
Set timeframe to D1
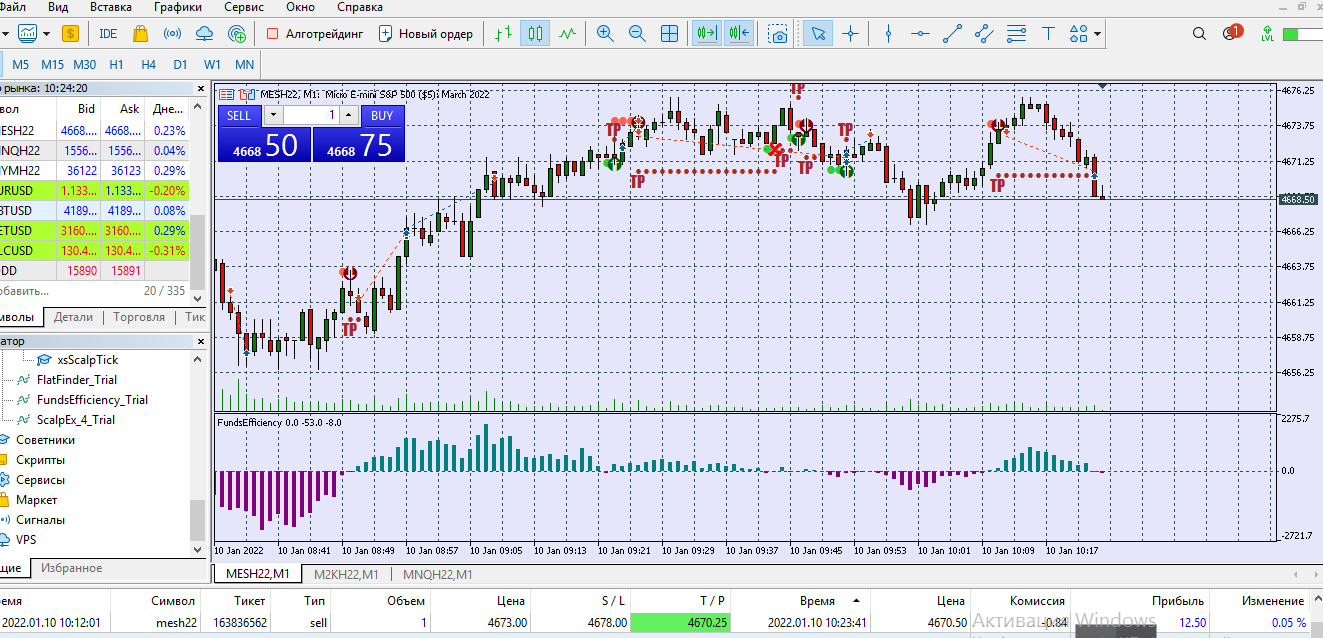tap(180, 65)
